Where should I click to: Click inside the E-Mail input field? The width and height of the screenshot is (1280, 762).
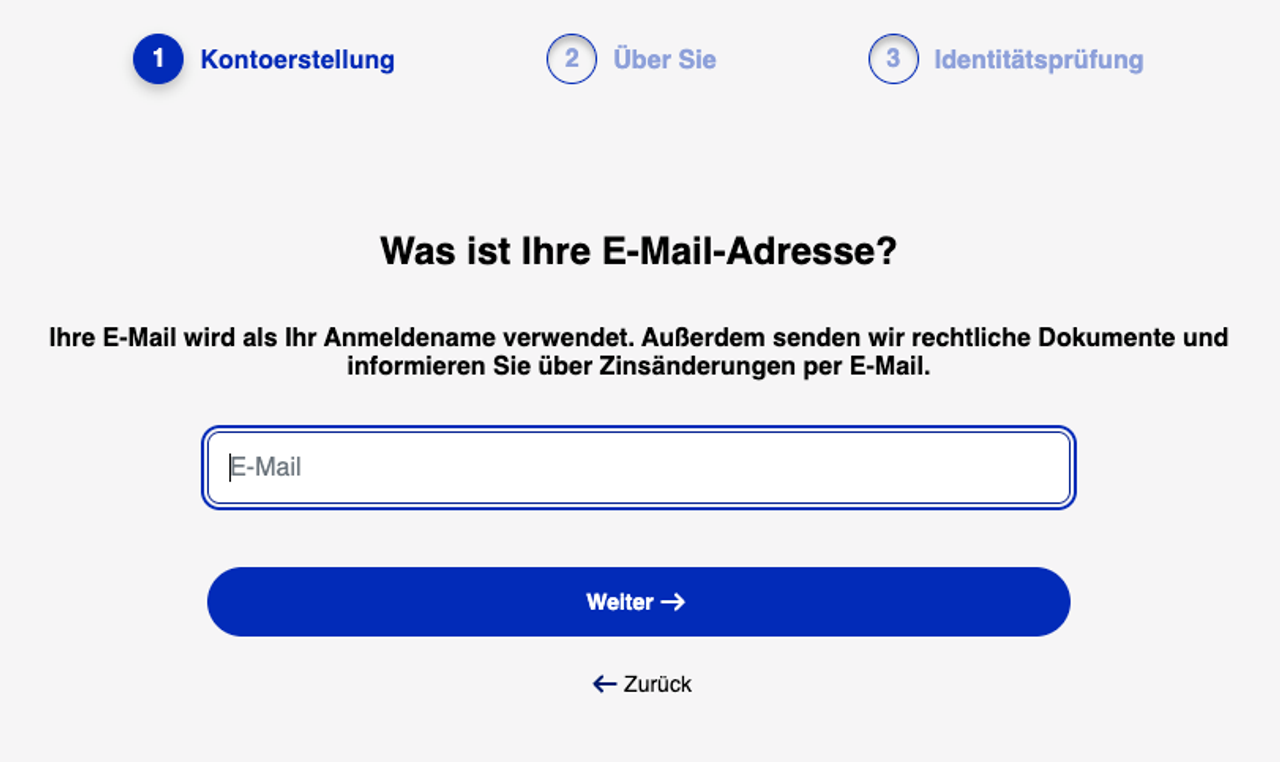[x=640, y=467]
